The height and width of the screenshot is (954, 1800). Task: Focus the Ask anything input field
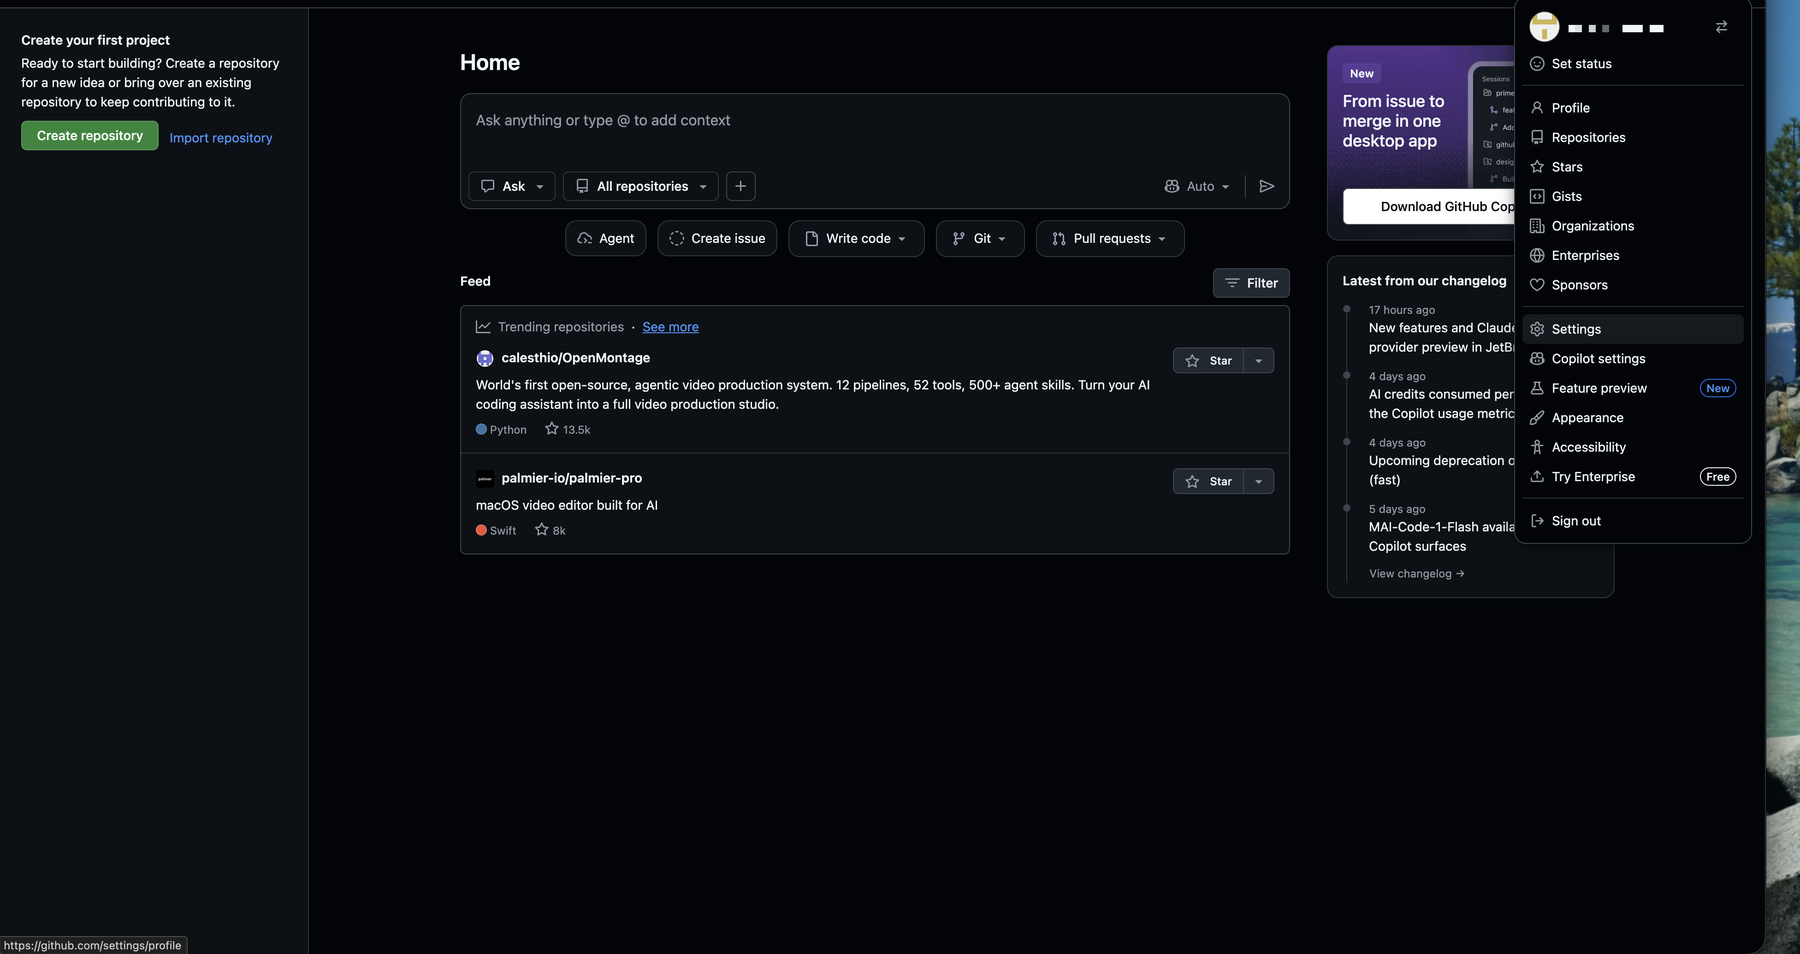[x=874, y=121]
